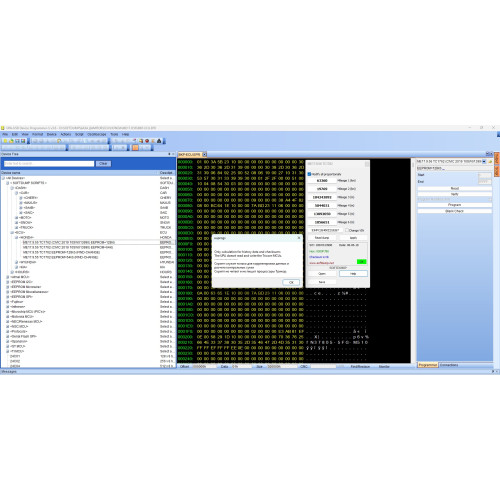The height and width of the screenshot is (500, 500).
Task: Click the device search text box
Action: [49, 164]
